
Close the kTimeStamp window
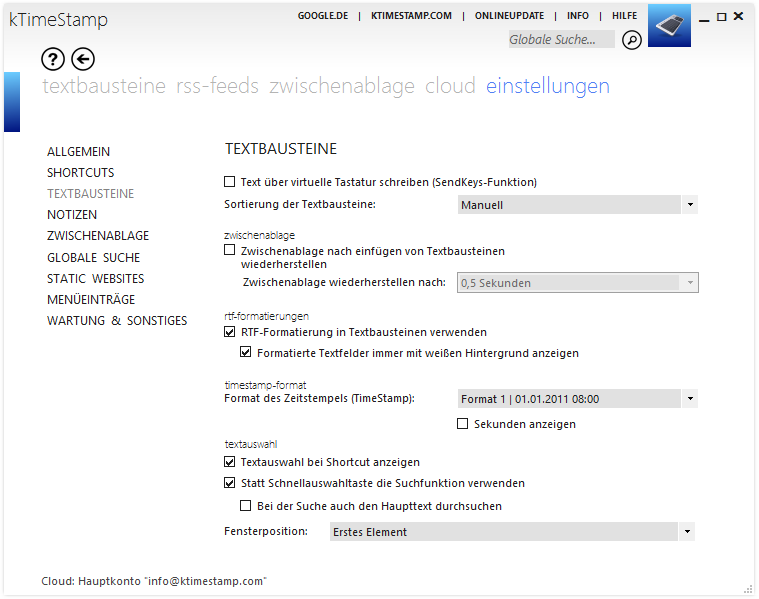738,16
